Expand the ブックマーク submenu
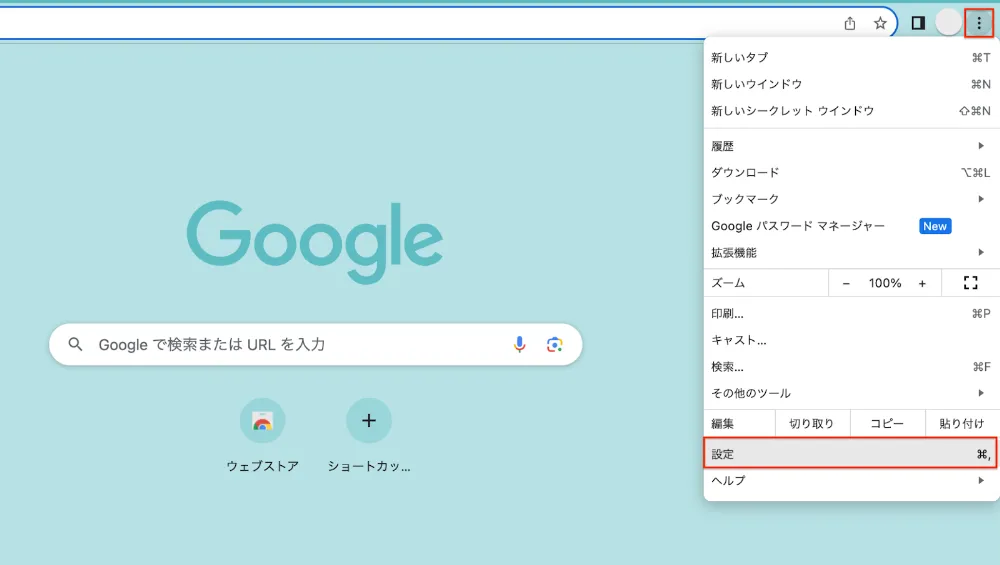 pyautogui.click(x=851, y=199)
